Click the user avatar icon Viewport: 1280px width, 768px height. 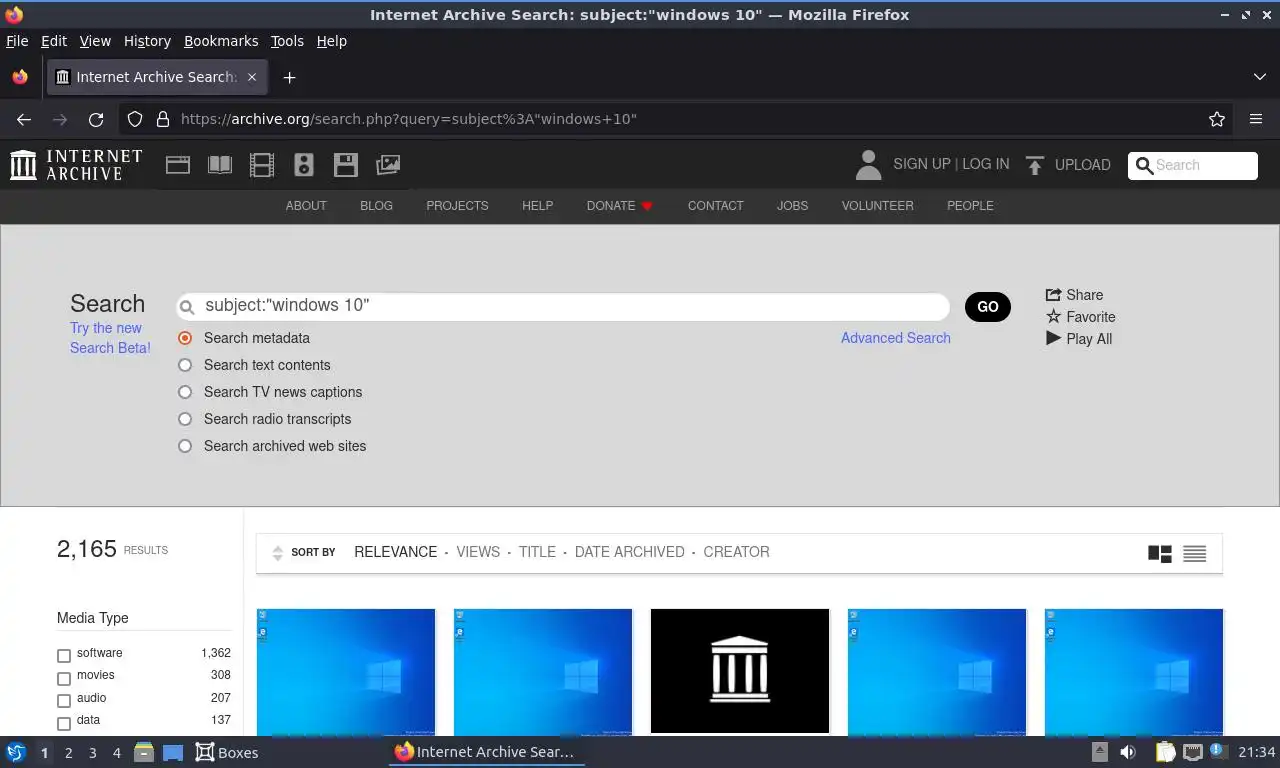(x=869, y=165)
